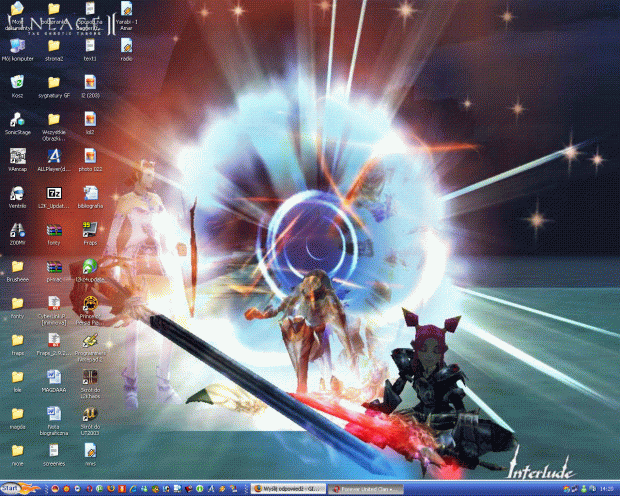The width and height of the screenshot is (620, 496).
Task: Open the ZoomIt desktop icon
Action: [17, 231]
